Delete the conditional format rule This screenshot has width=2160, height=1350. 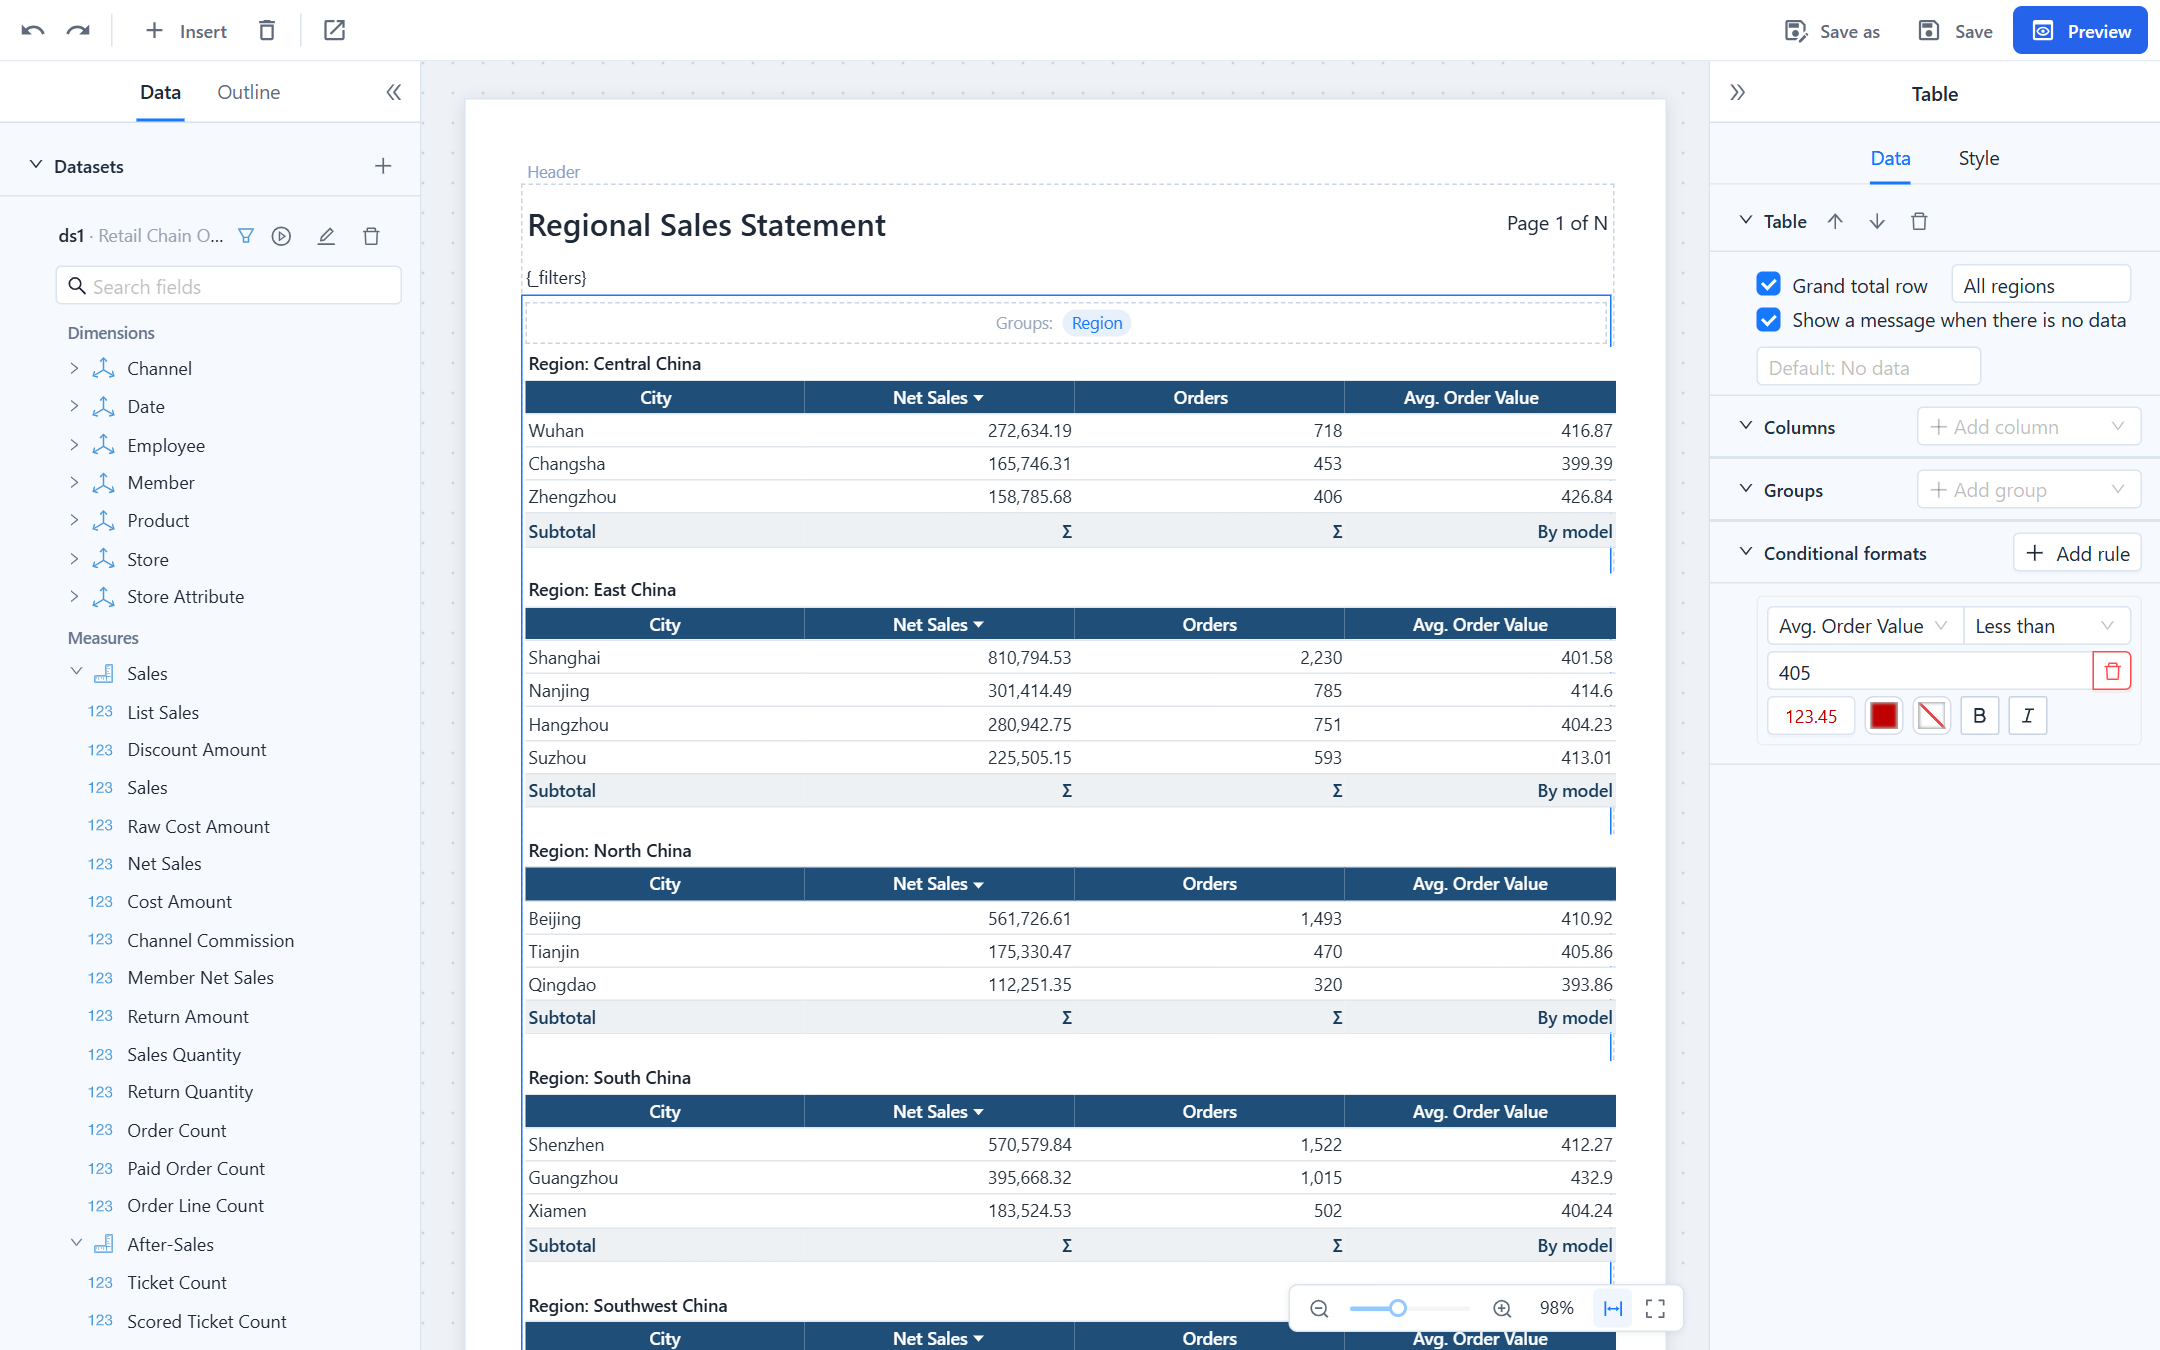point(2112,671)
